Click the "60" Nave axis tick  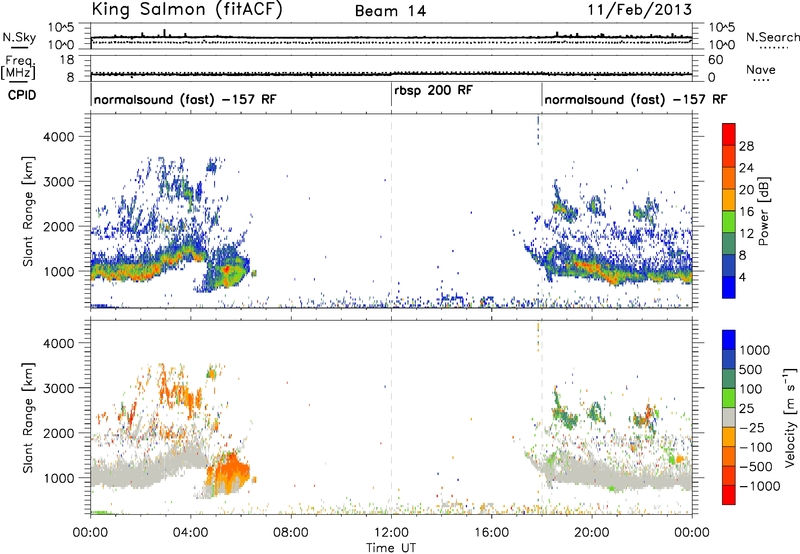pos(715,60)
